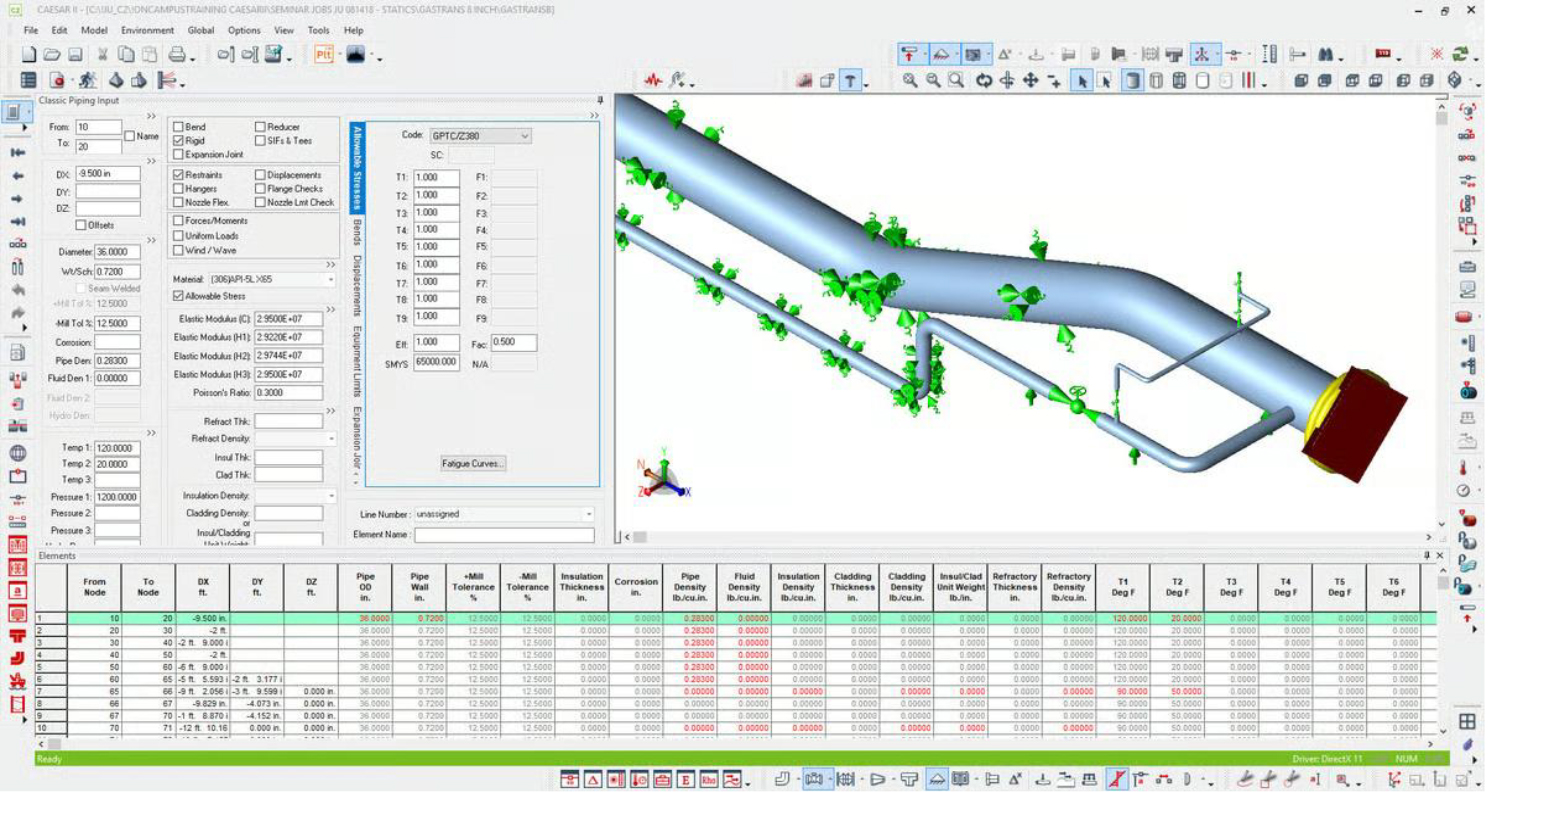Open the Model menu
Viewport: 1559px width, 817px height.
[94, 31]
